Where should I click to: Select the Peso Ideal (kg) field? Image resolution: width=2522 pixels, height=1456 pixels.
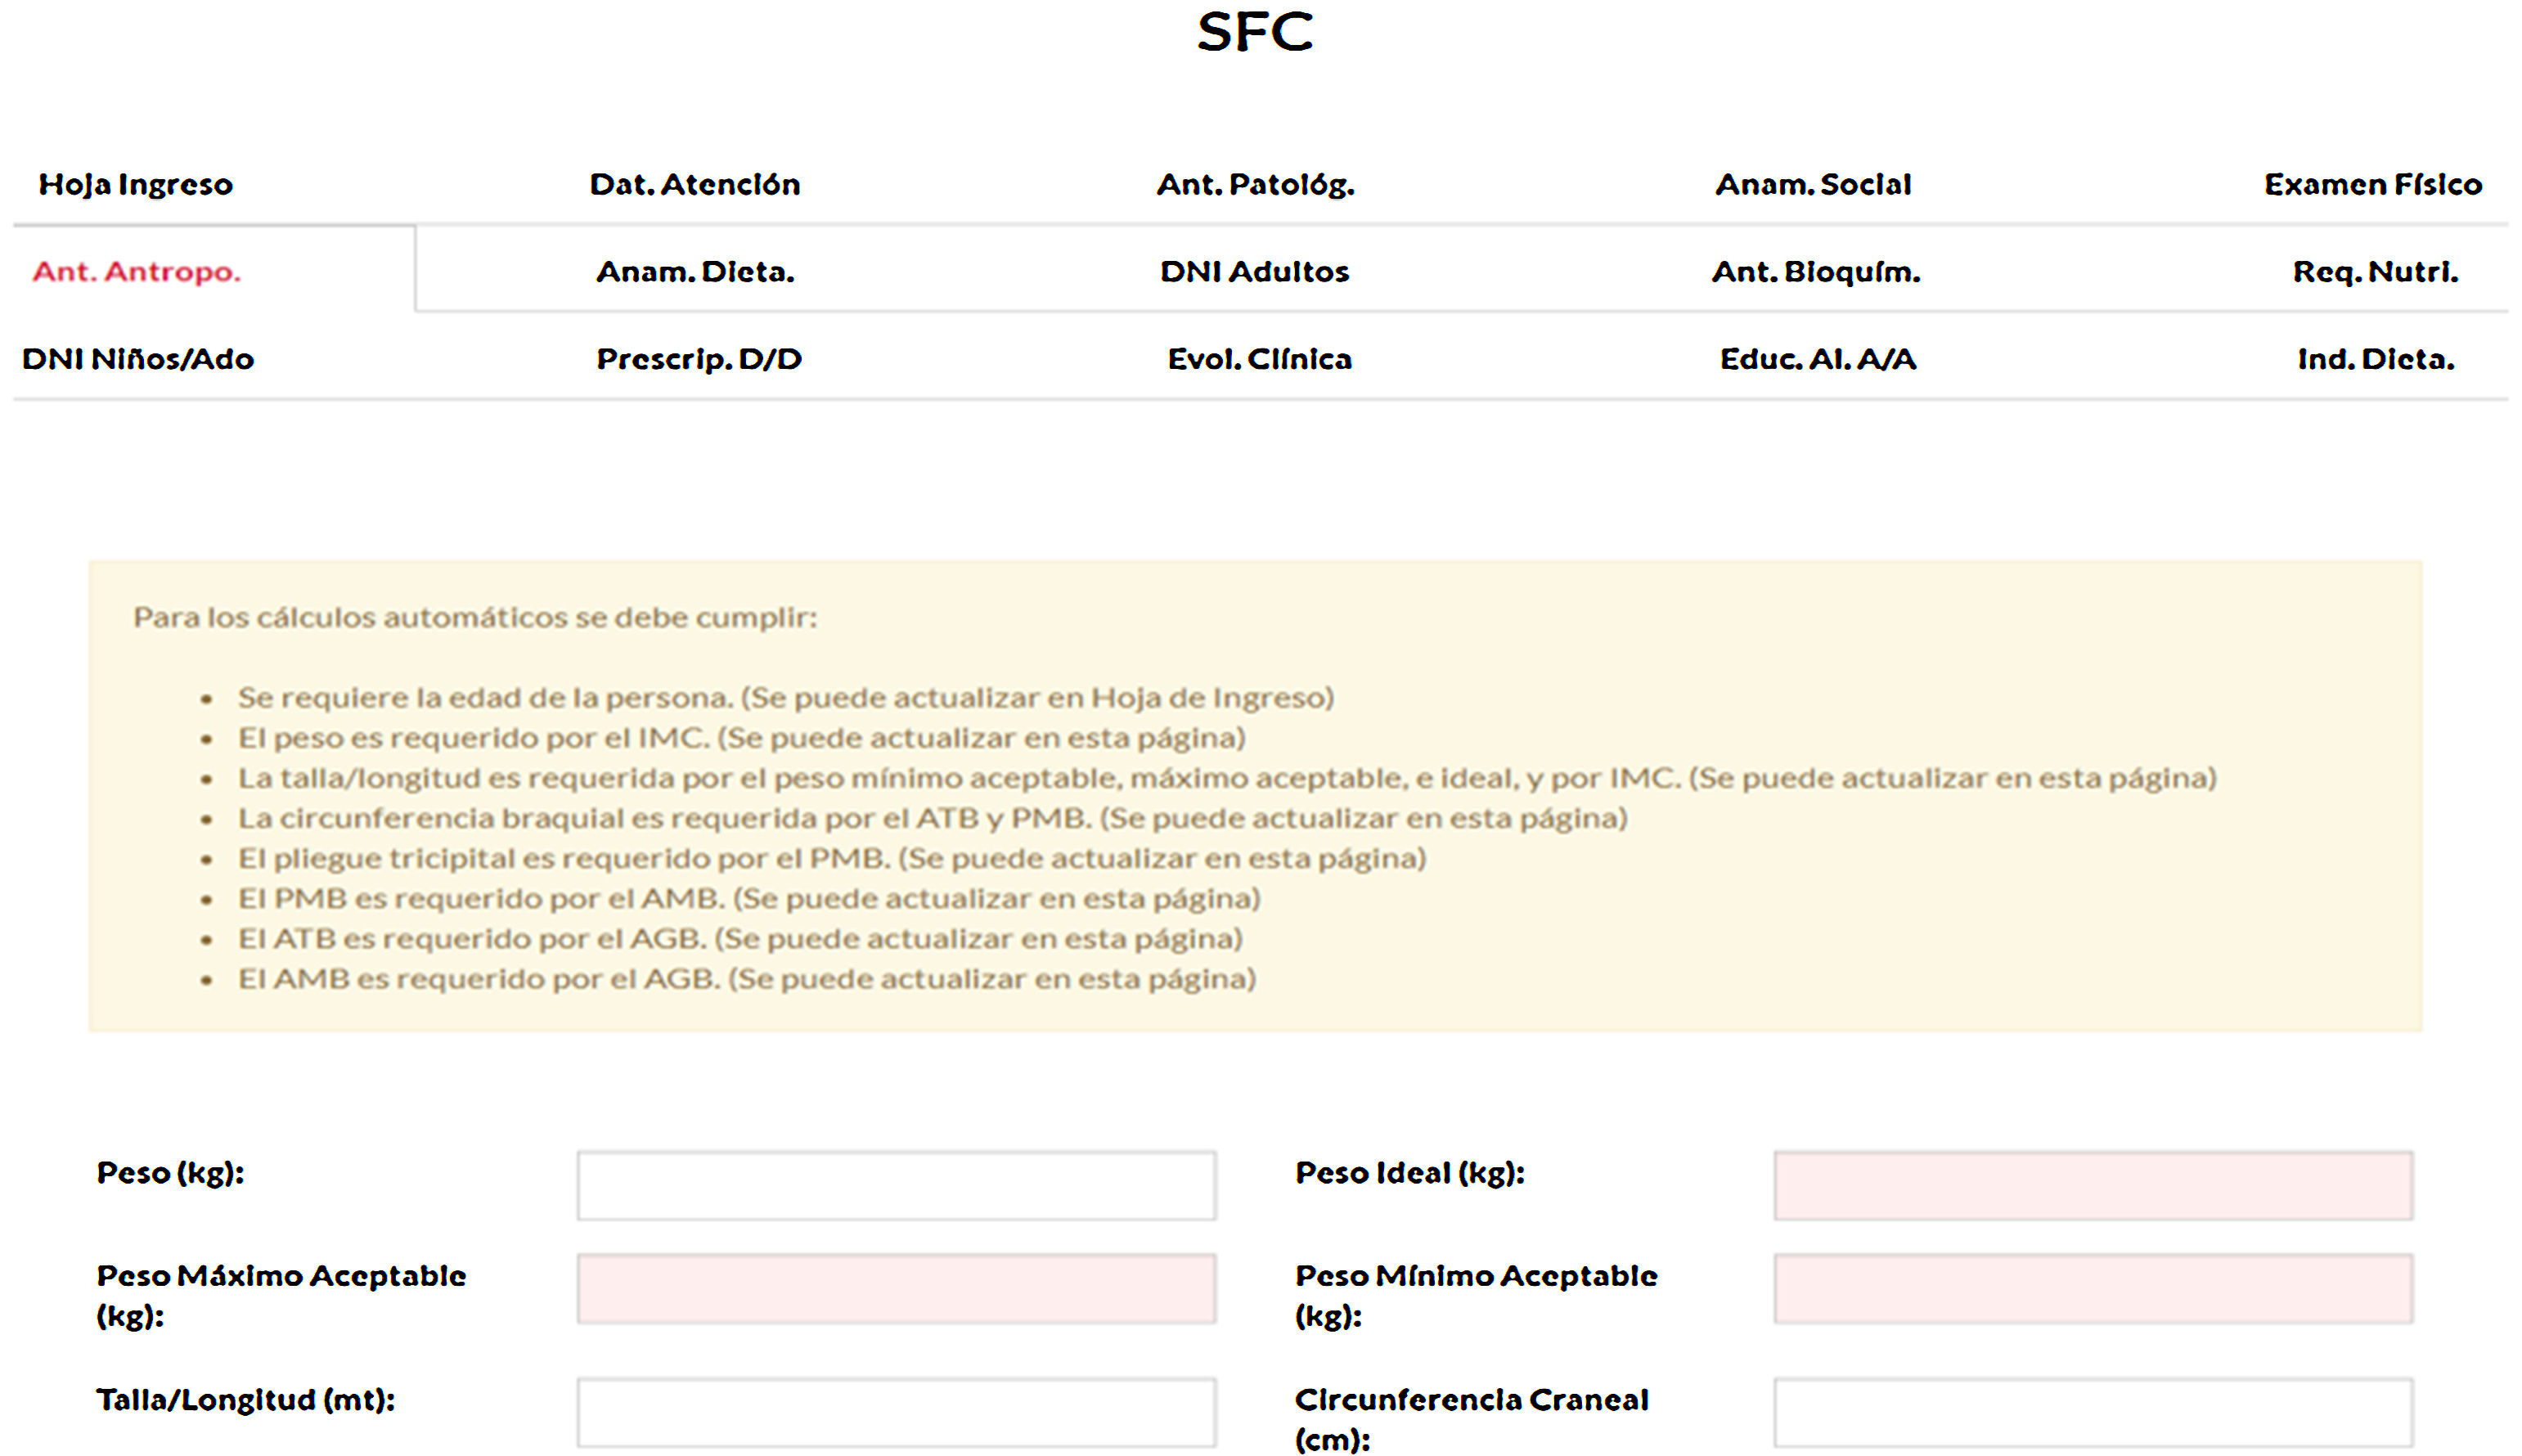tap(2093, 1186)
